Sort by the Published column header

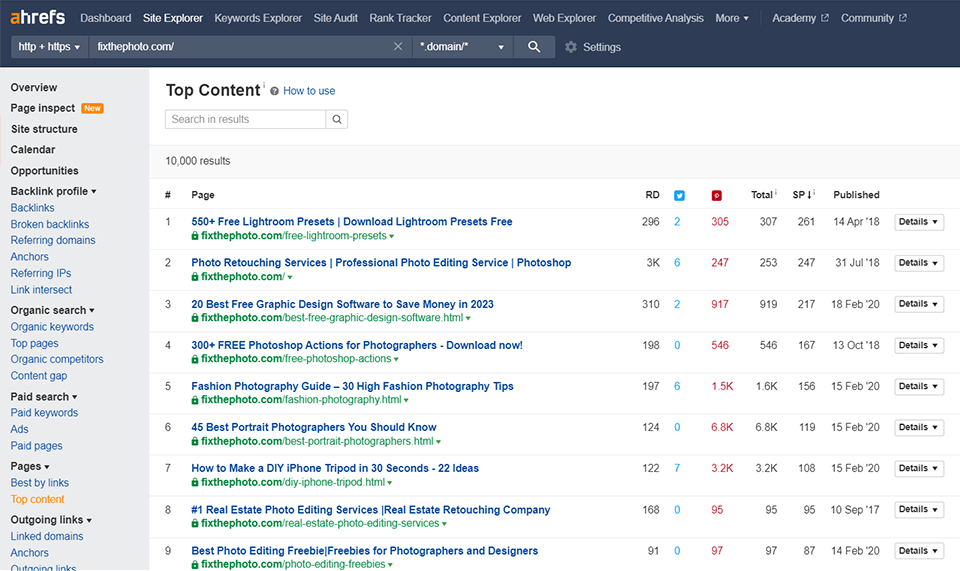[x=856, y=195]
